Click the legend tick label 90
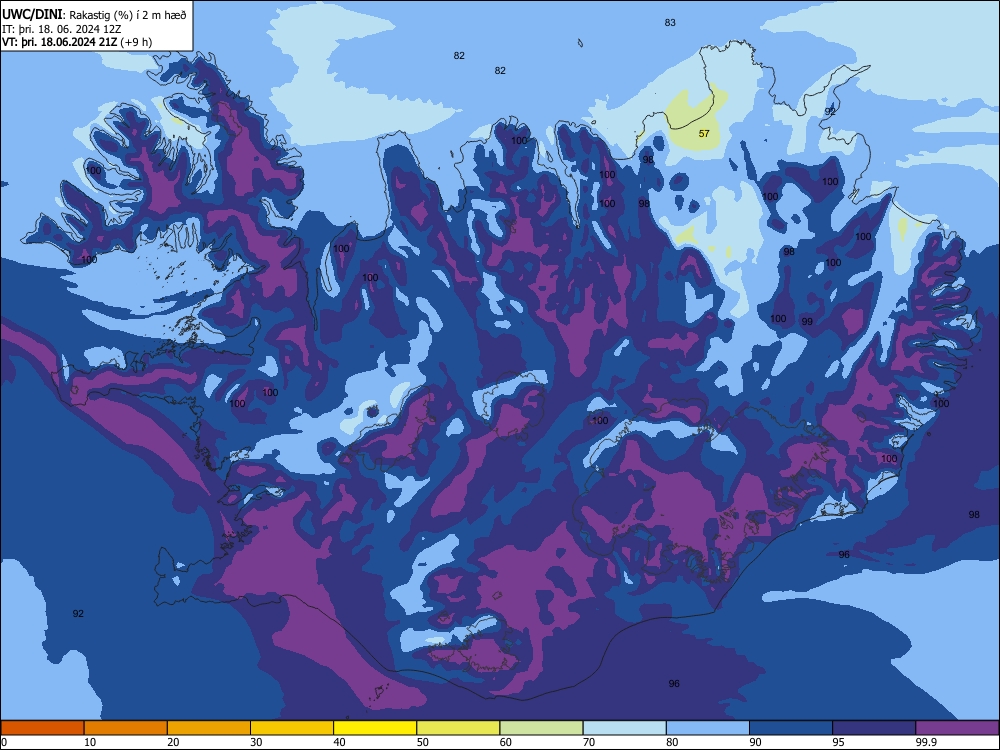 tap(755, 742)
